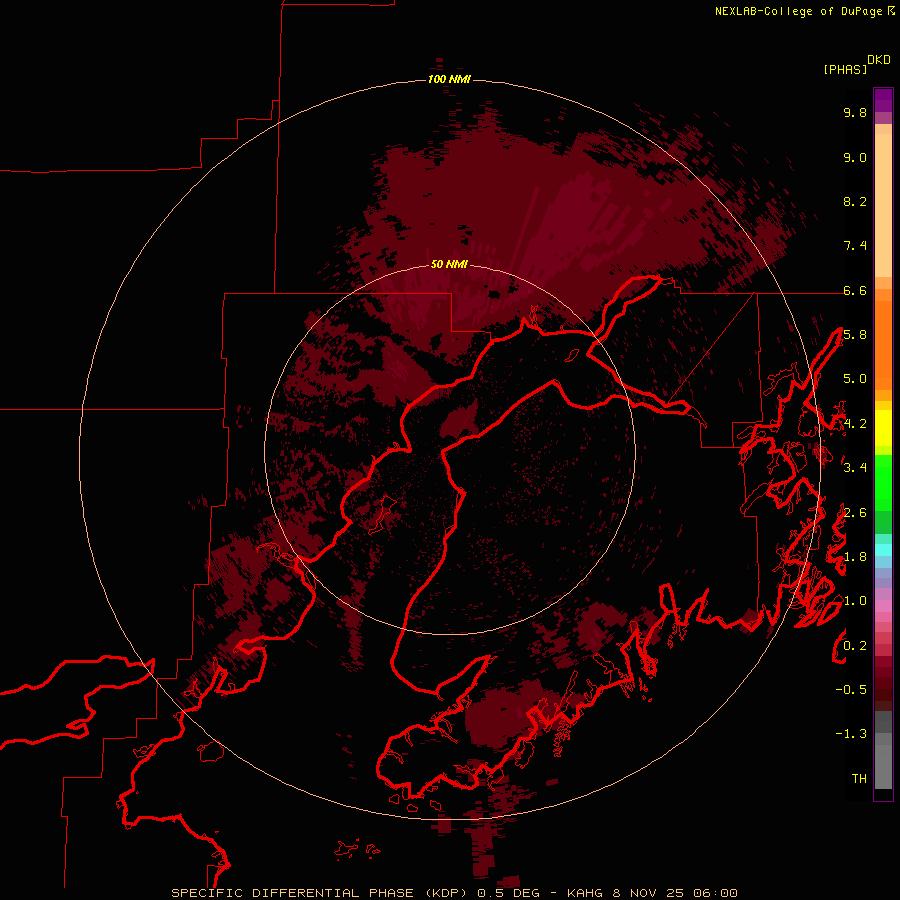The height and width of the screenshot is (900, 900).
Task: Click the pink legend band near 1.0
Action: pos(883,606)
